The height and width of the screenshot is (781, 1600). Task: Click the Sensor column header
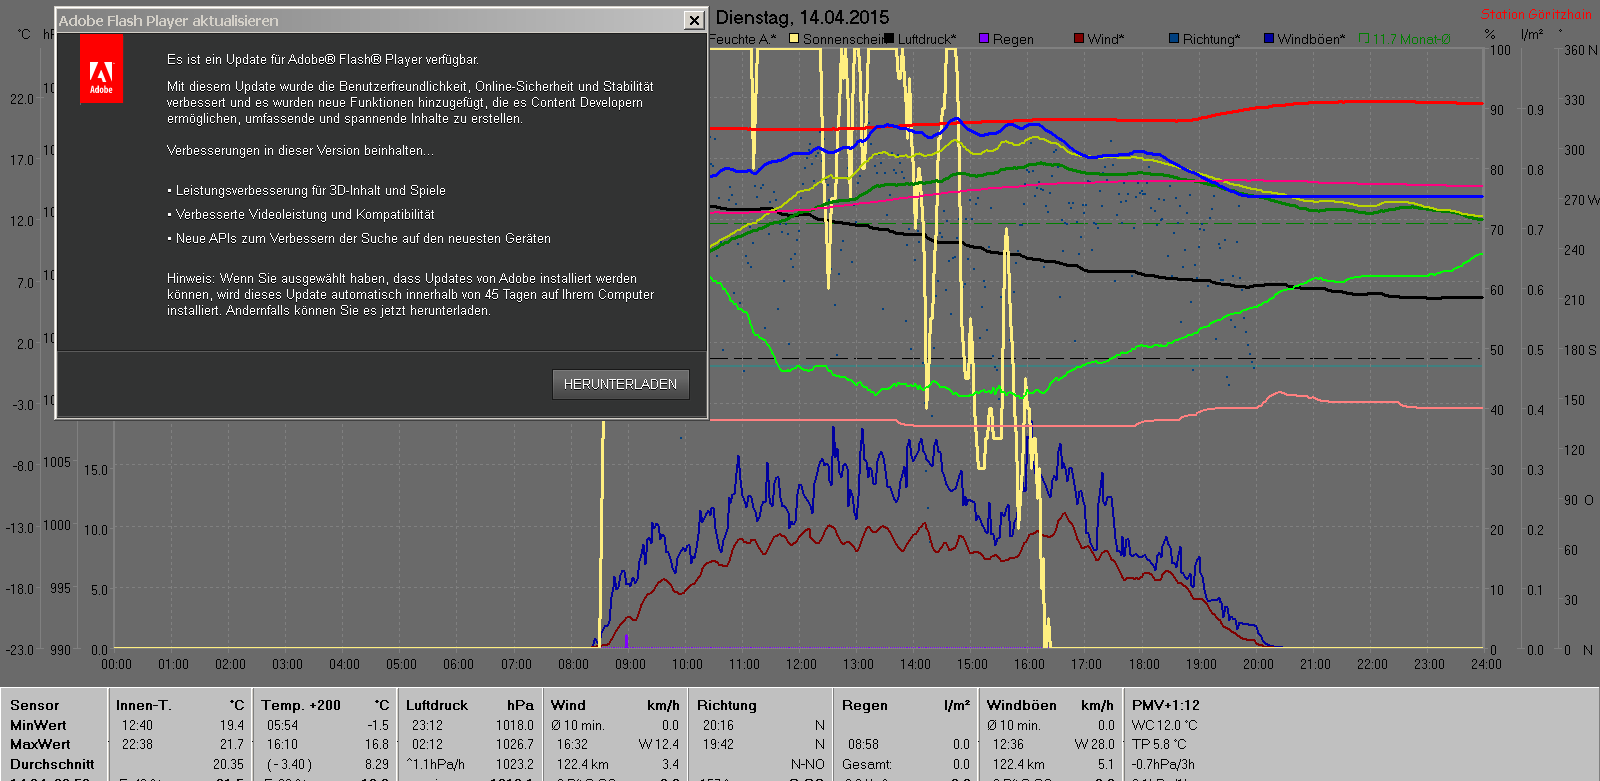pos(35,705)
